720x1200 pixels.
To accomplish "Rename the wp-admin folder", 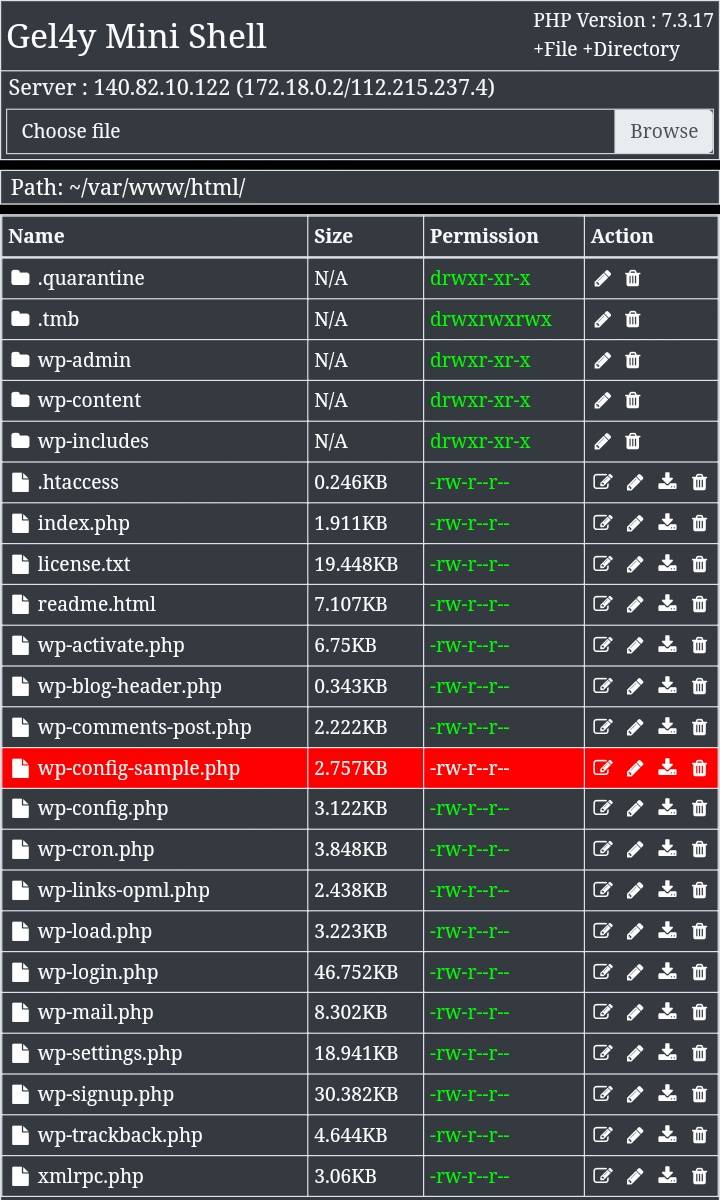I will [x=602, y=360].
